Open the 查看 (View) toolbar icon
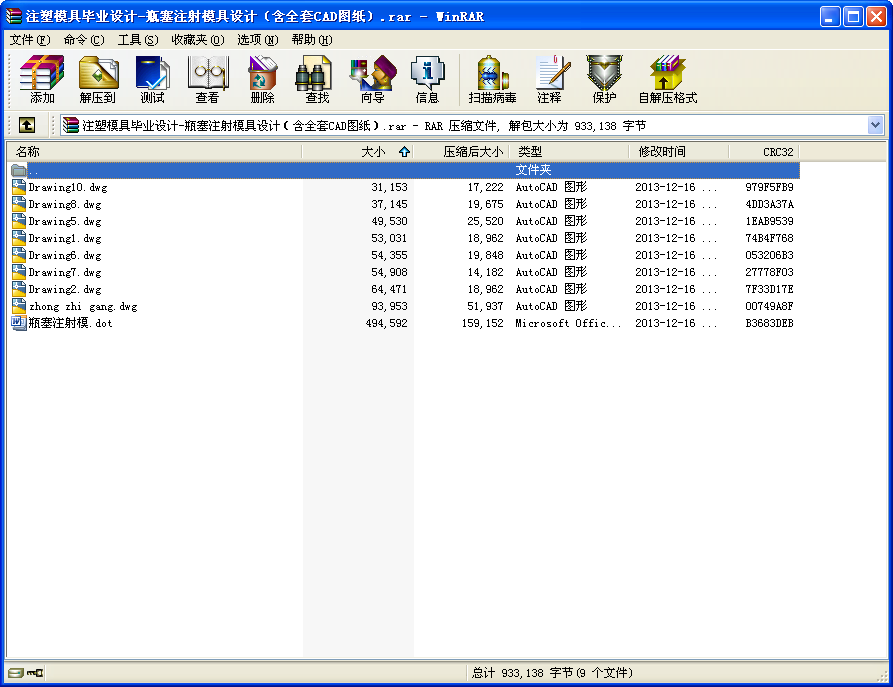Image resolution: width=893 pixels, height=687 pixels. pyautogui.click(x=207, y=80)
